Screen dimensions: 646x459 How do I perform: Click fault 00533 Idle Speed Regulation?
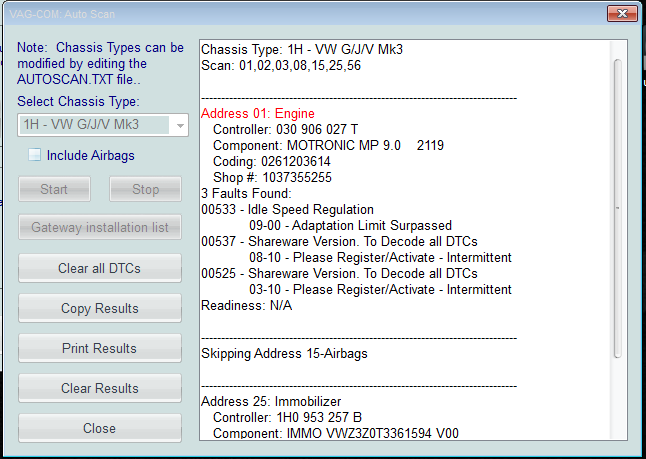287,210
